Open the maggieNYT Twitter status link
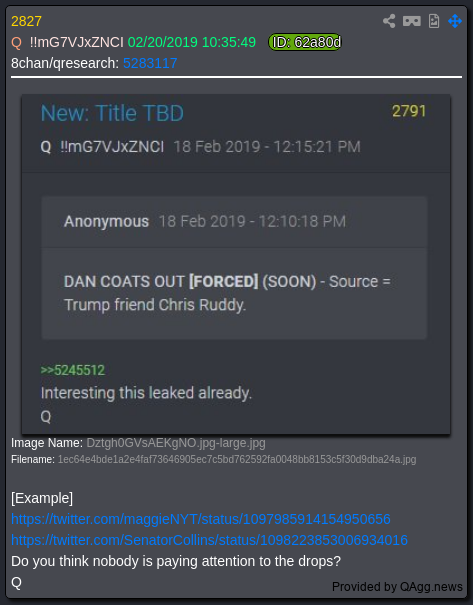The image size is (473, 605). pos(201,519)
